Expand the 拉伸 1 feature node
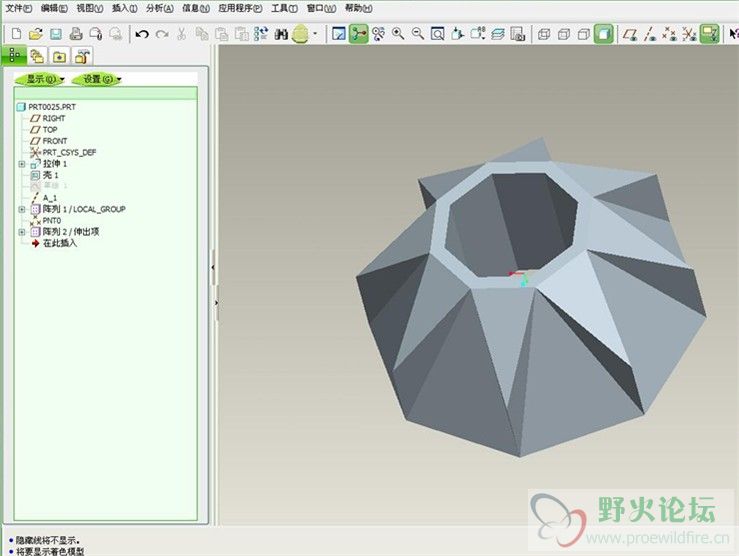This screenshot has width=739, height=556. (x=22, y=164)
